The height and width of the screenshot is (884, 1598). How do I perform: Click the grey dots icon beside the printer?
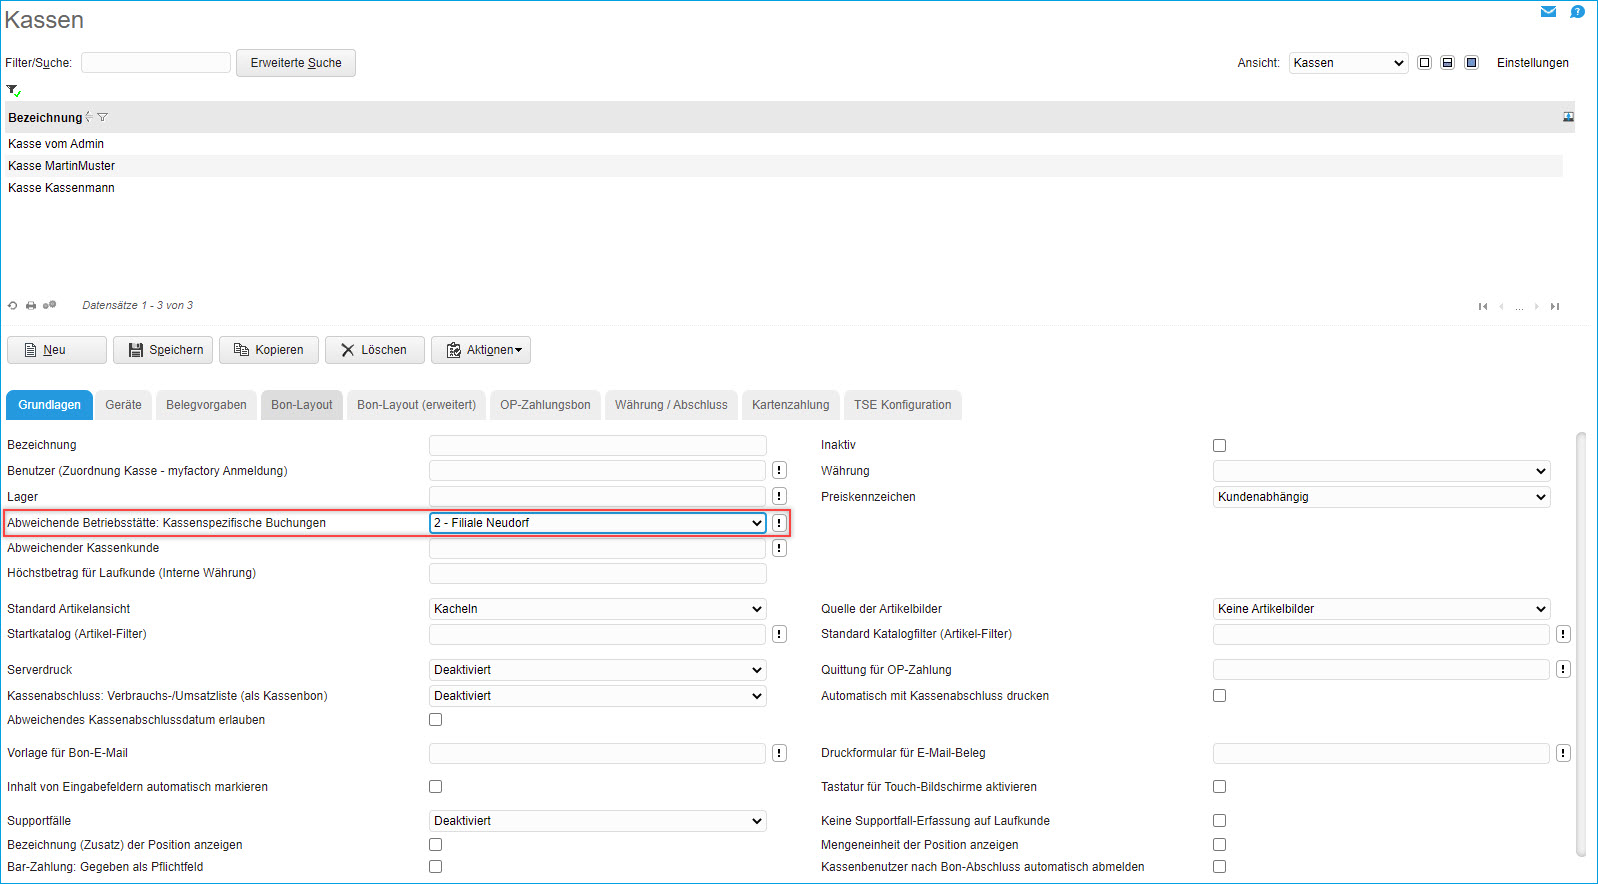(x=49, y=305)
